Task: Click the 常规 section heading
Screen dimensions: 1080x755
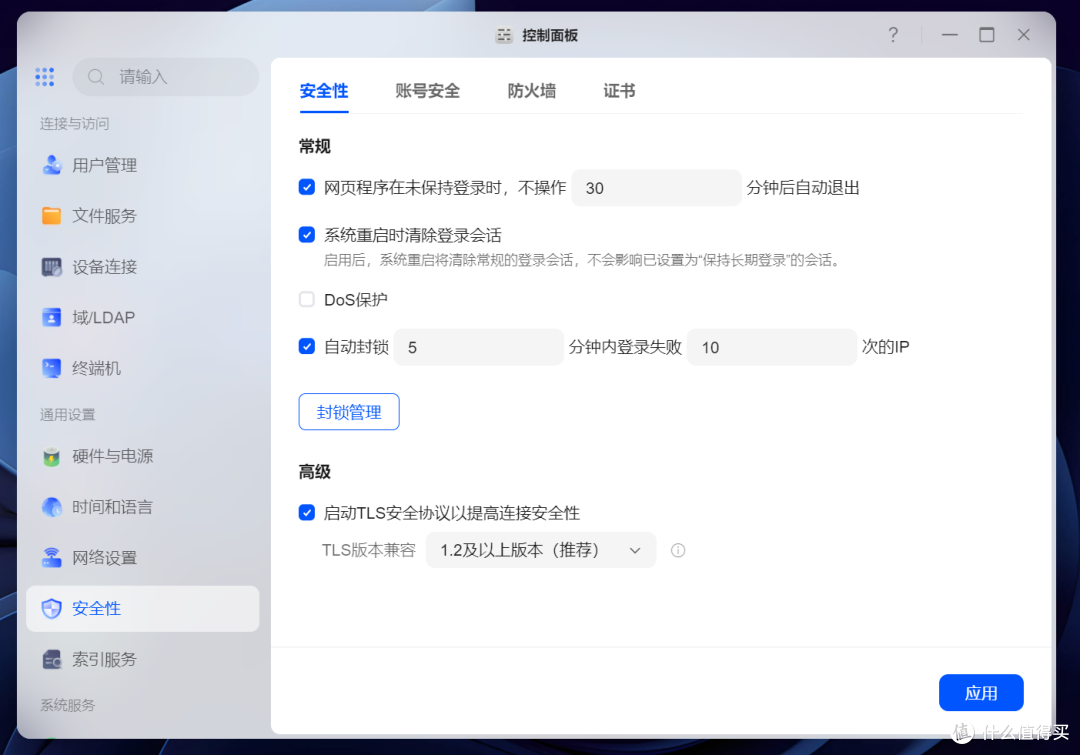Action: [315, 146]
